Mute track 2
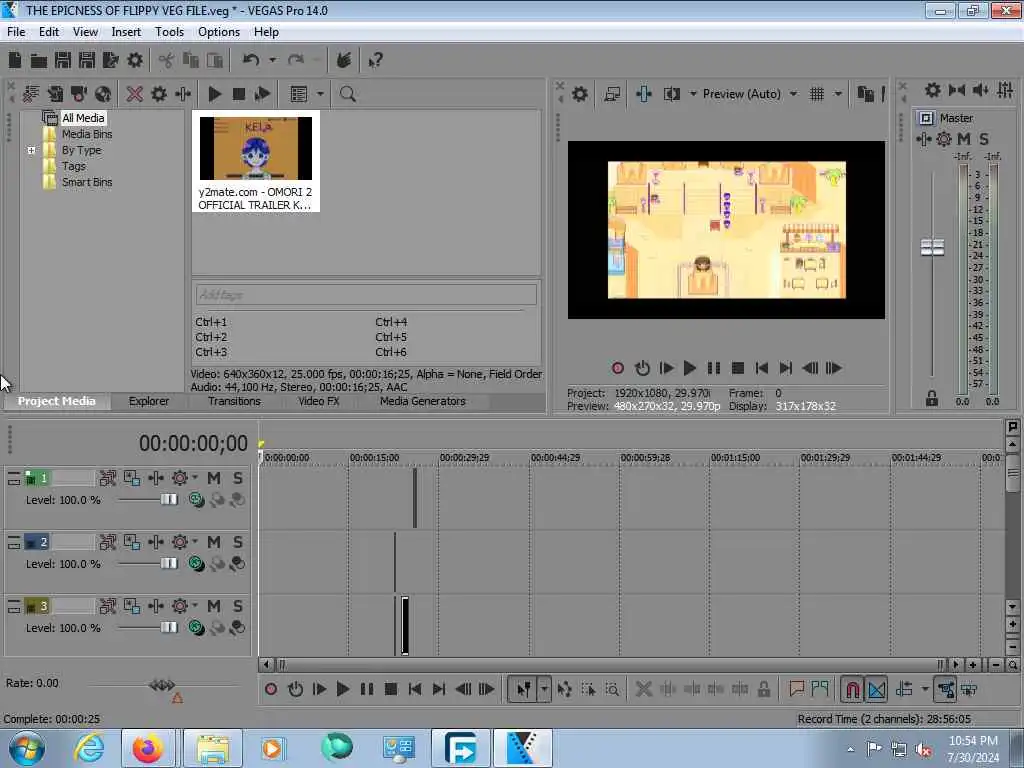The height and width of the screenshot is (768, 1024). 214,542
